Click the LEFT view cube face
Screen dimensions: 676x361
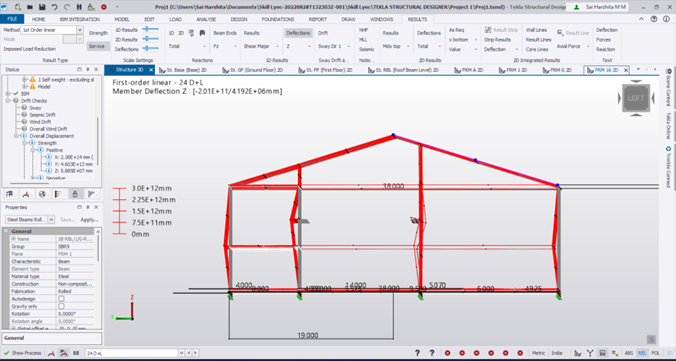[636, 98]
